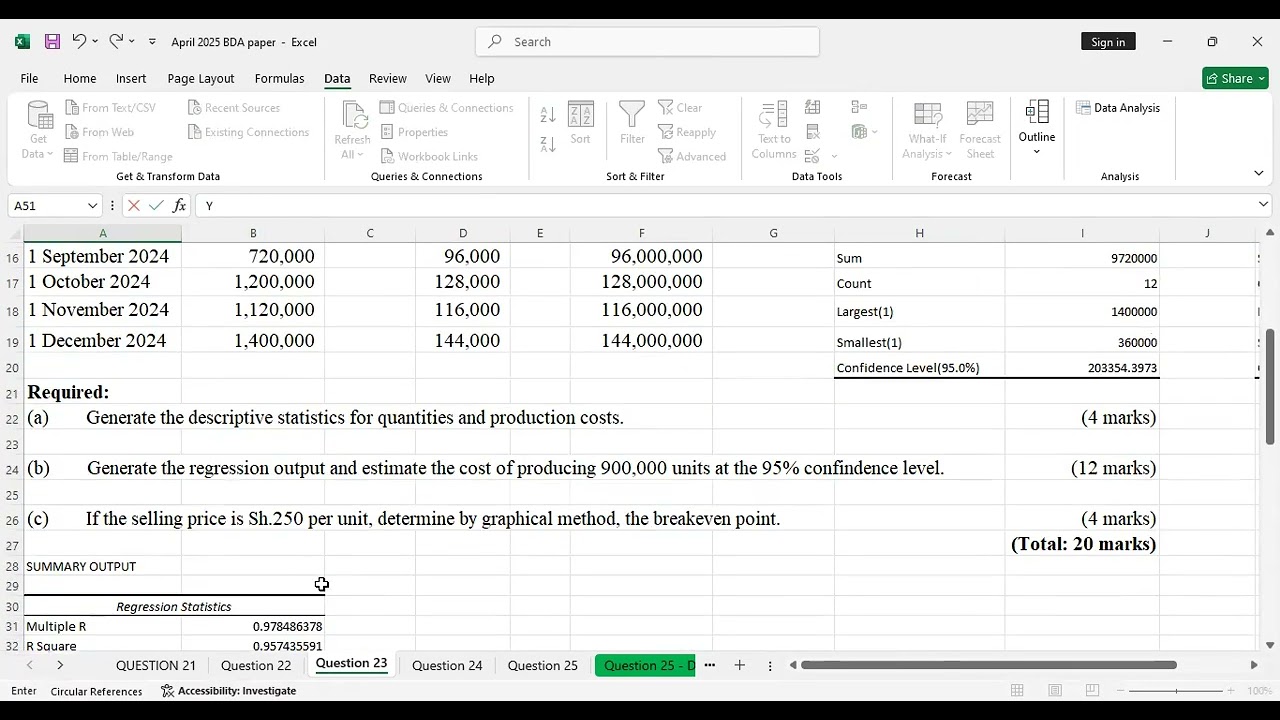Open the Help tab
The width and height of the screenshot is (1280, 720).
click(x=482, y=78)
